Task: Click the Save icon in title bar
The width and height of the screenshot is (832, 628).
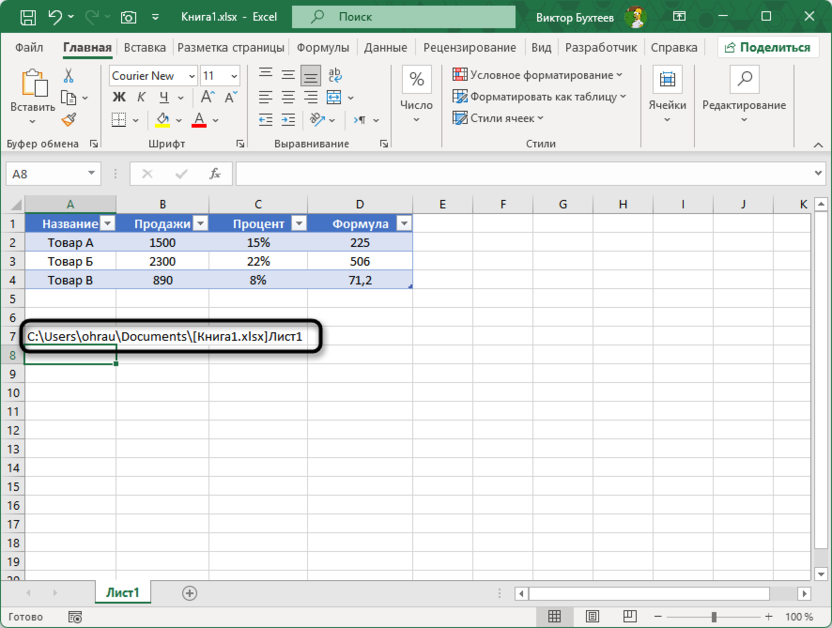Action: tap(26, 17)
